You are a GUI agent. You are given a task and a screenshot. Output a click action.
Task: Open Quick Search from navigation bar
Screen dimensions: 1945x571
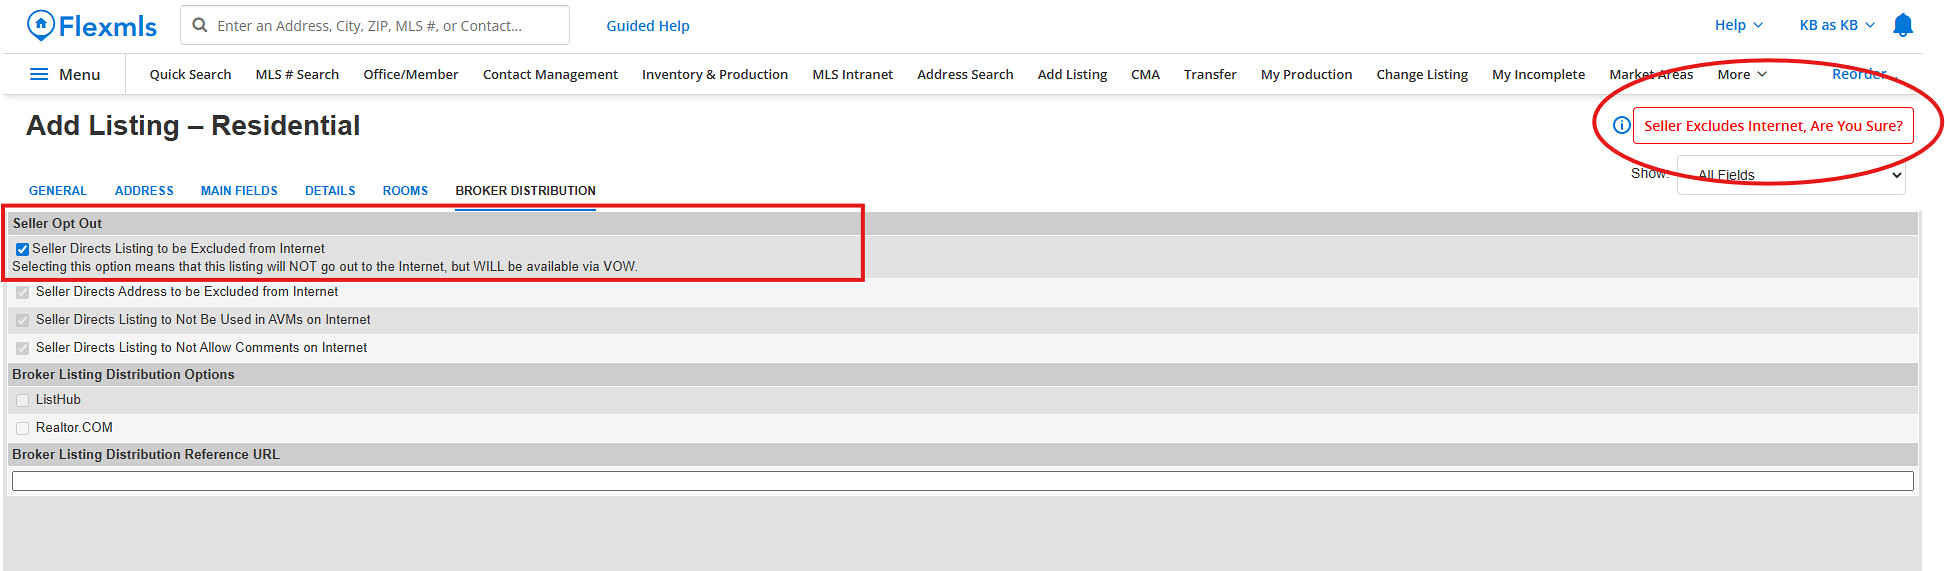190,74
